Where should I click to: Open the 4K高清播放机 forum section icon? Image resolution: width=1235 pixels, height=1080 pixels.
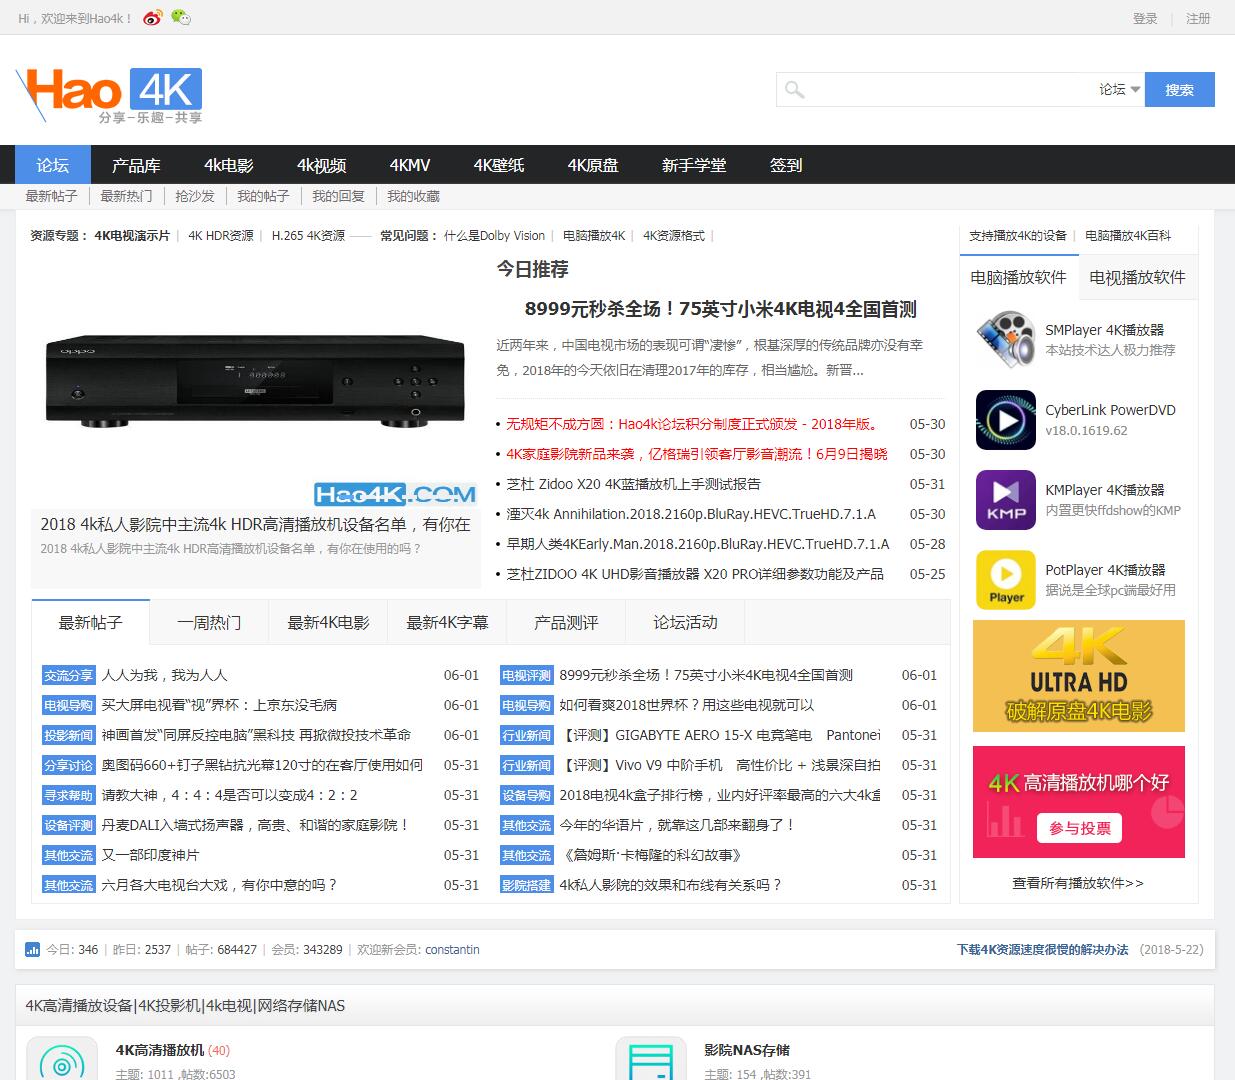pos(62,1058)
